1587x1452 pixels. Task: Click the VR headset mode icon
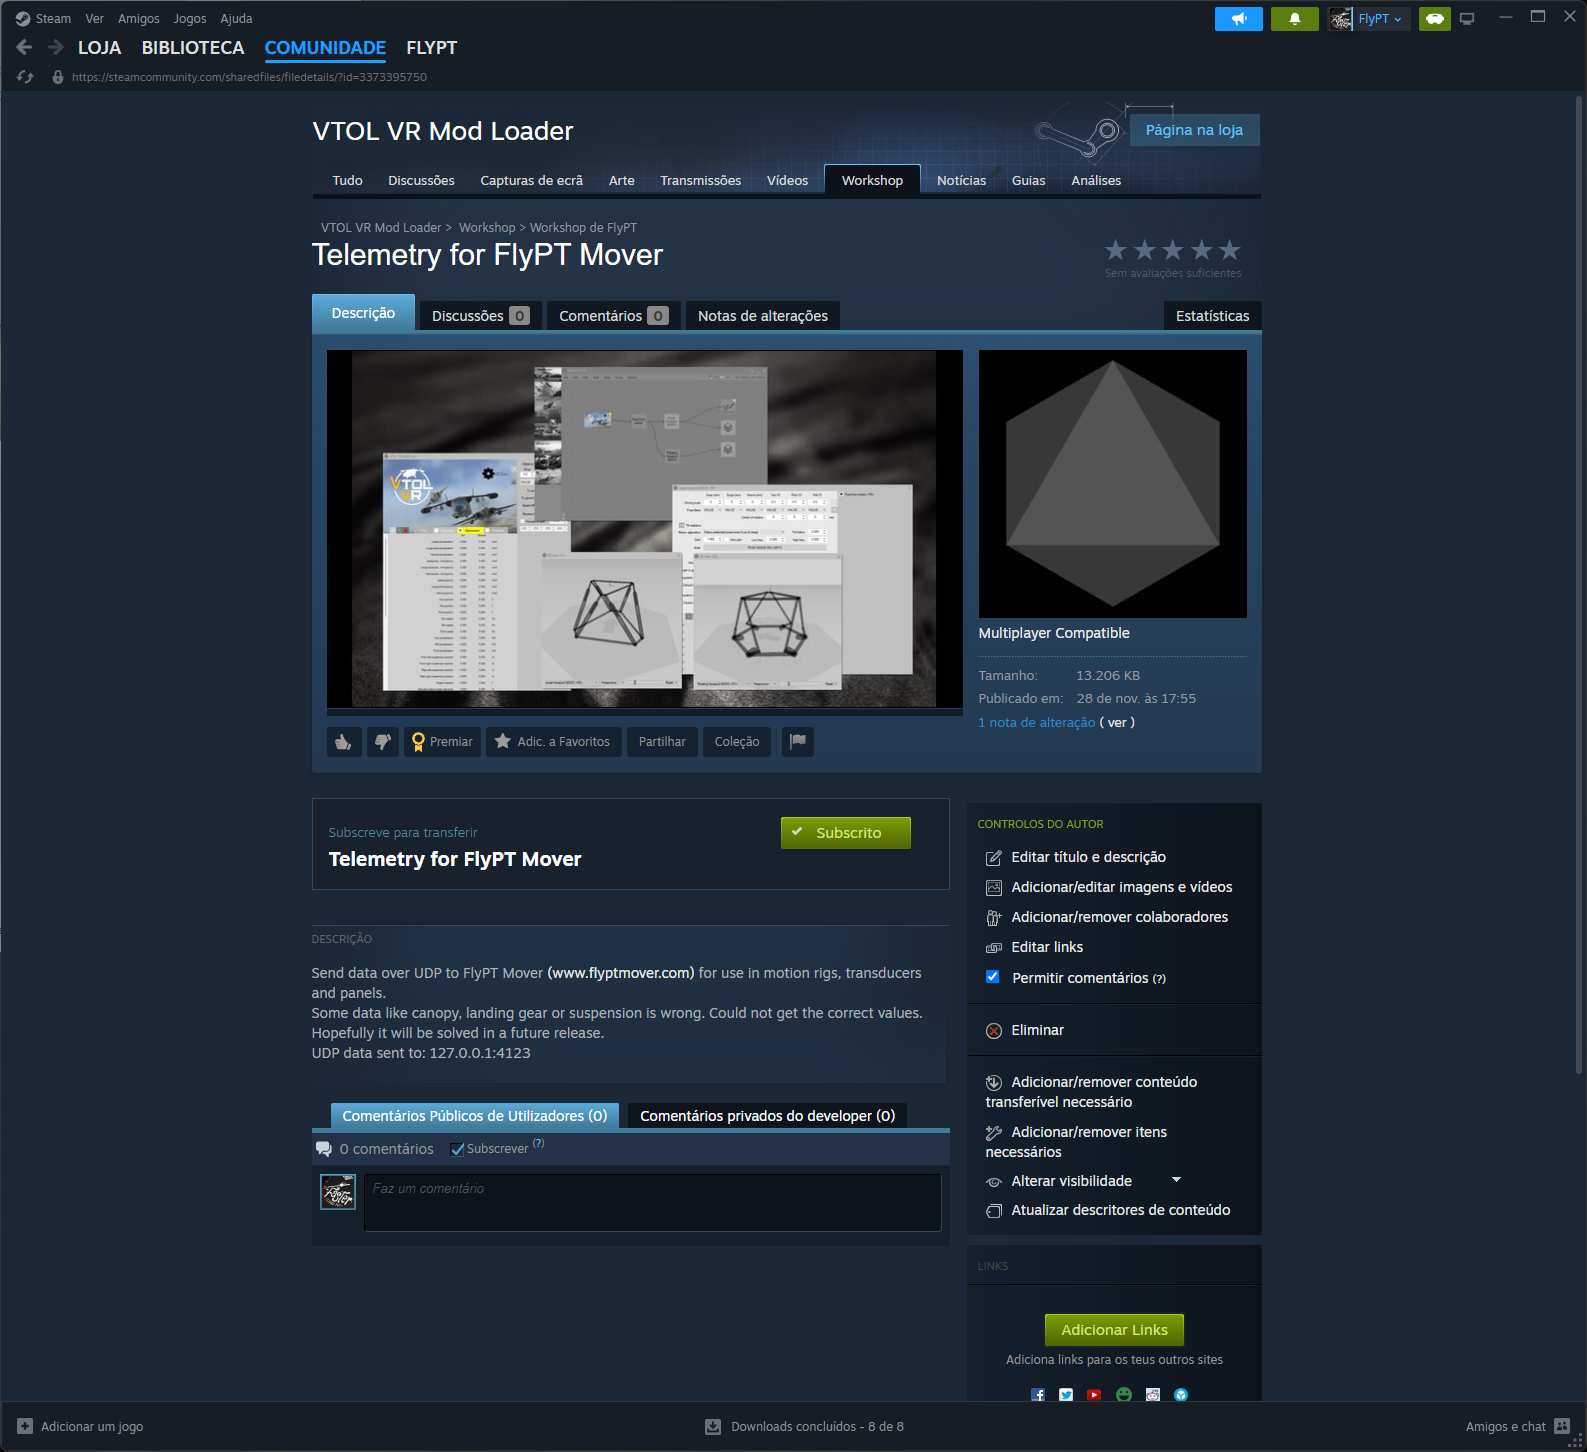pyautogui.click(x=1434, y=19)
